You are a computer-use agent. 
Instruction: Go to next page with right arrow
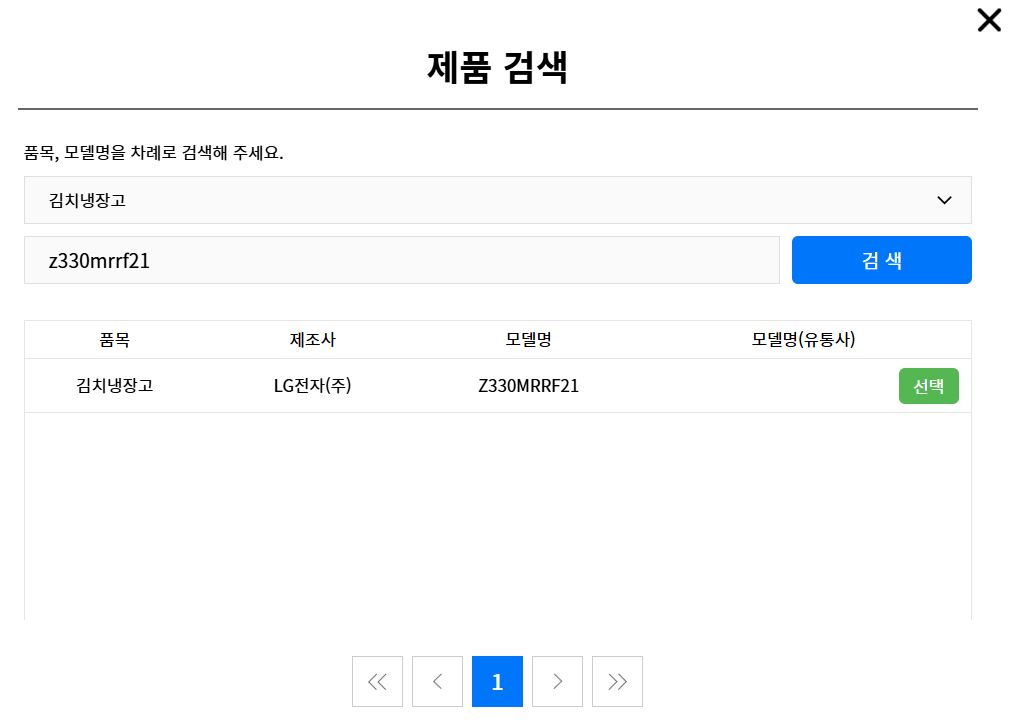(557, 682)
